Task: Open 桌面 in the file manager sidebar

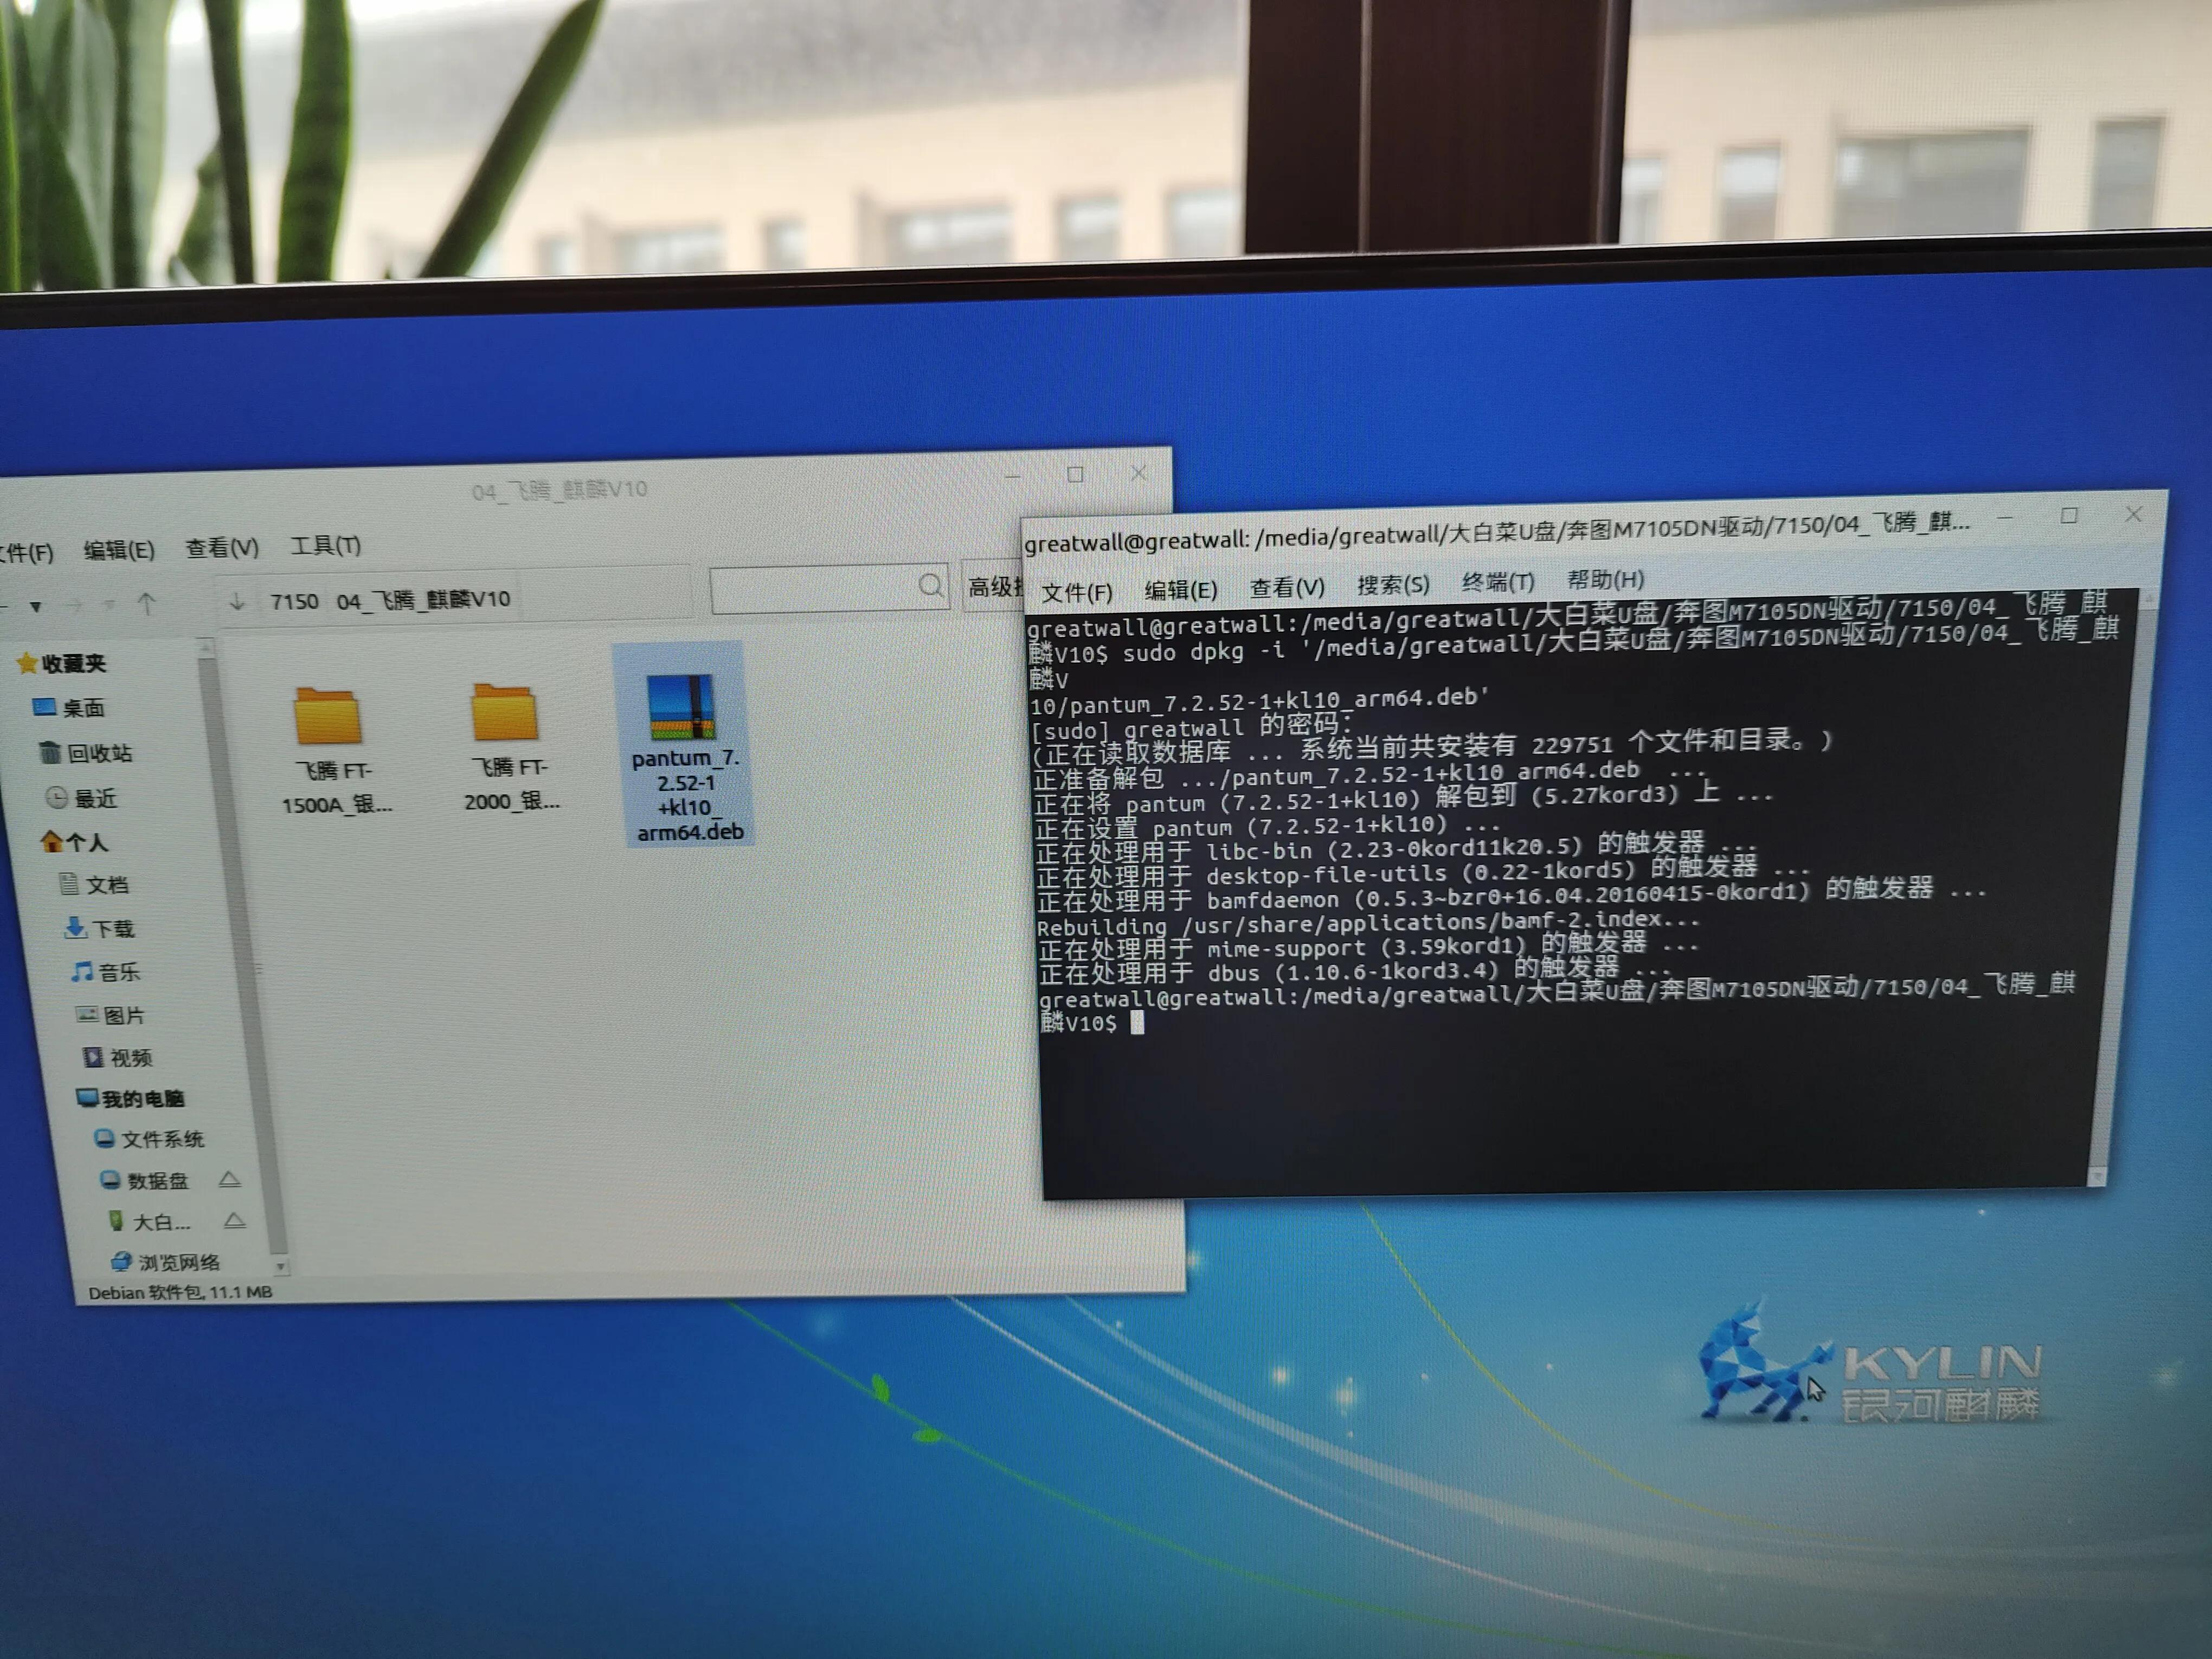Action: coord(70,708)
